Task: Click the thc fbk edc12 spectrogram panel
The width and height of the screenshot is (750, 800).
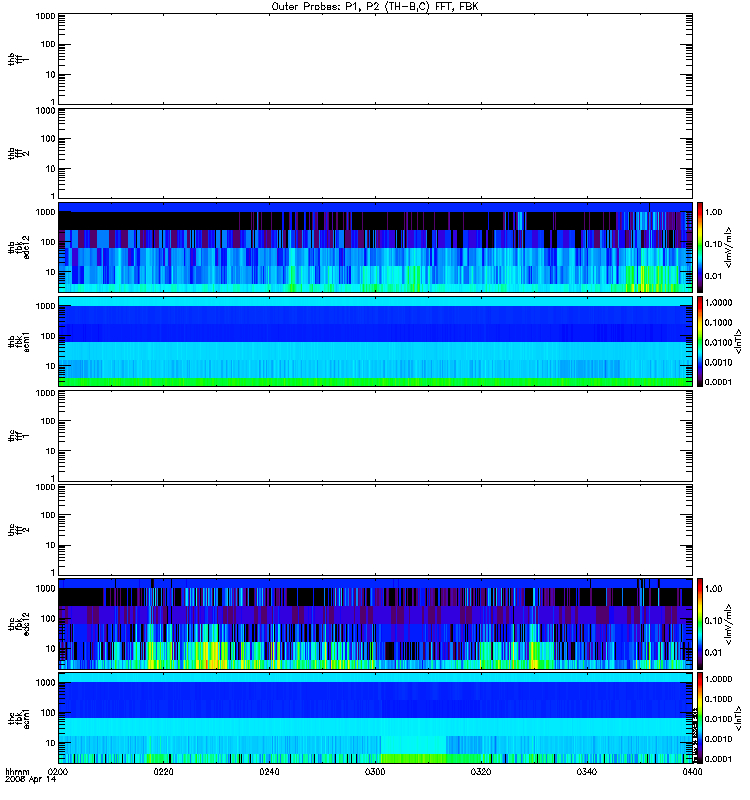Action: pyautogui.click(x=375, y=624)
